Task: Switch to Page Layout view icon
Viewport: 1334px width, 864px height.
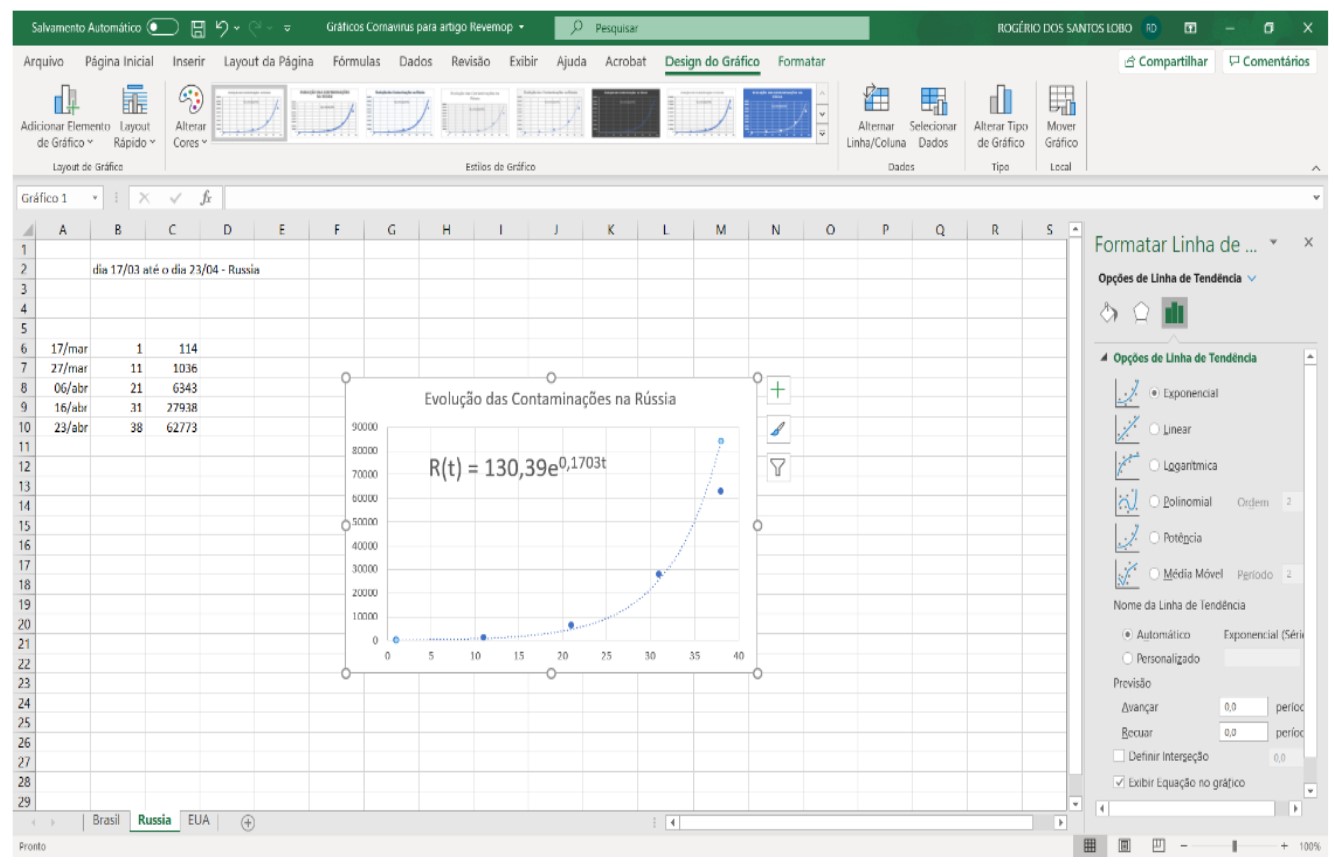Action: click(1127, 846)
